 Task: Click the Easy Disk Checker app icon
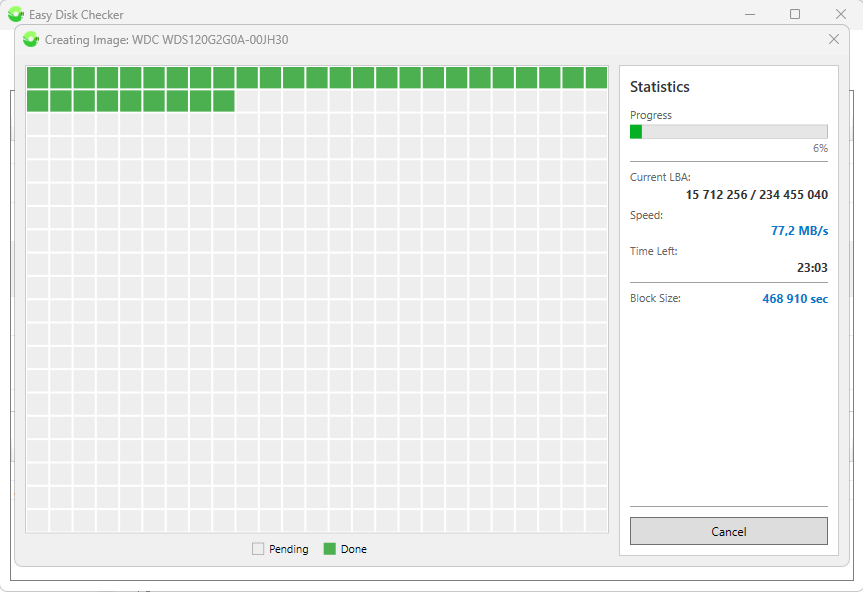coord(14,14)
